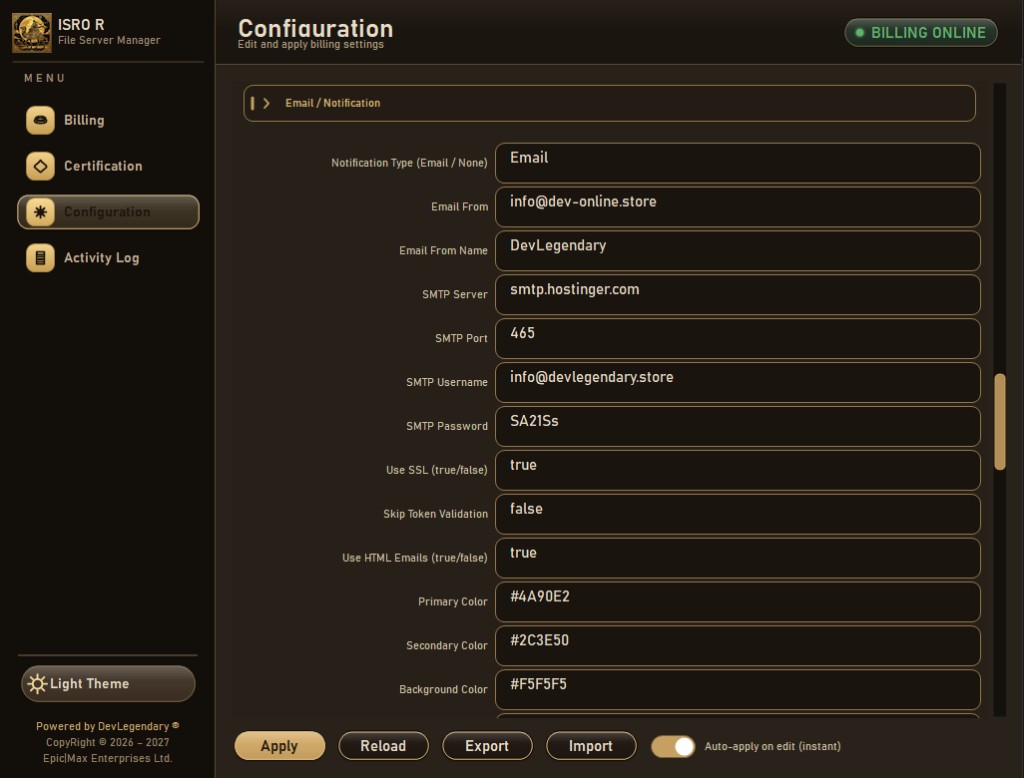Edit the Primary Color #4A90E2 field
The height and width of the screenshot is (778, 1024).
738,601
